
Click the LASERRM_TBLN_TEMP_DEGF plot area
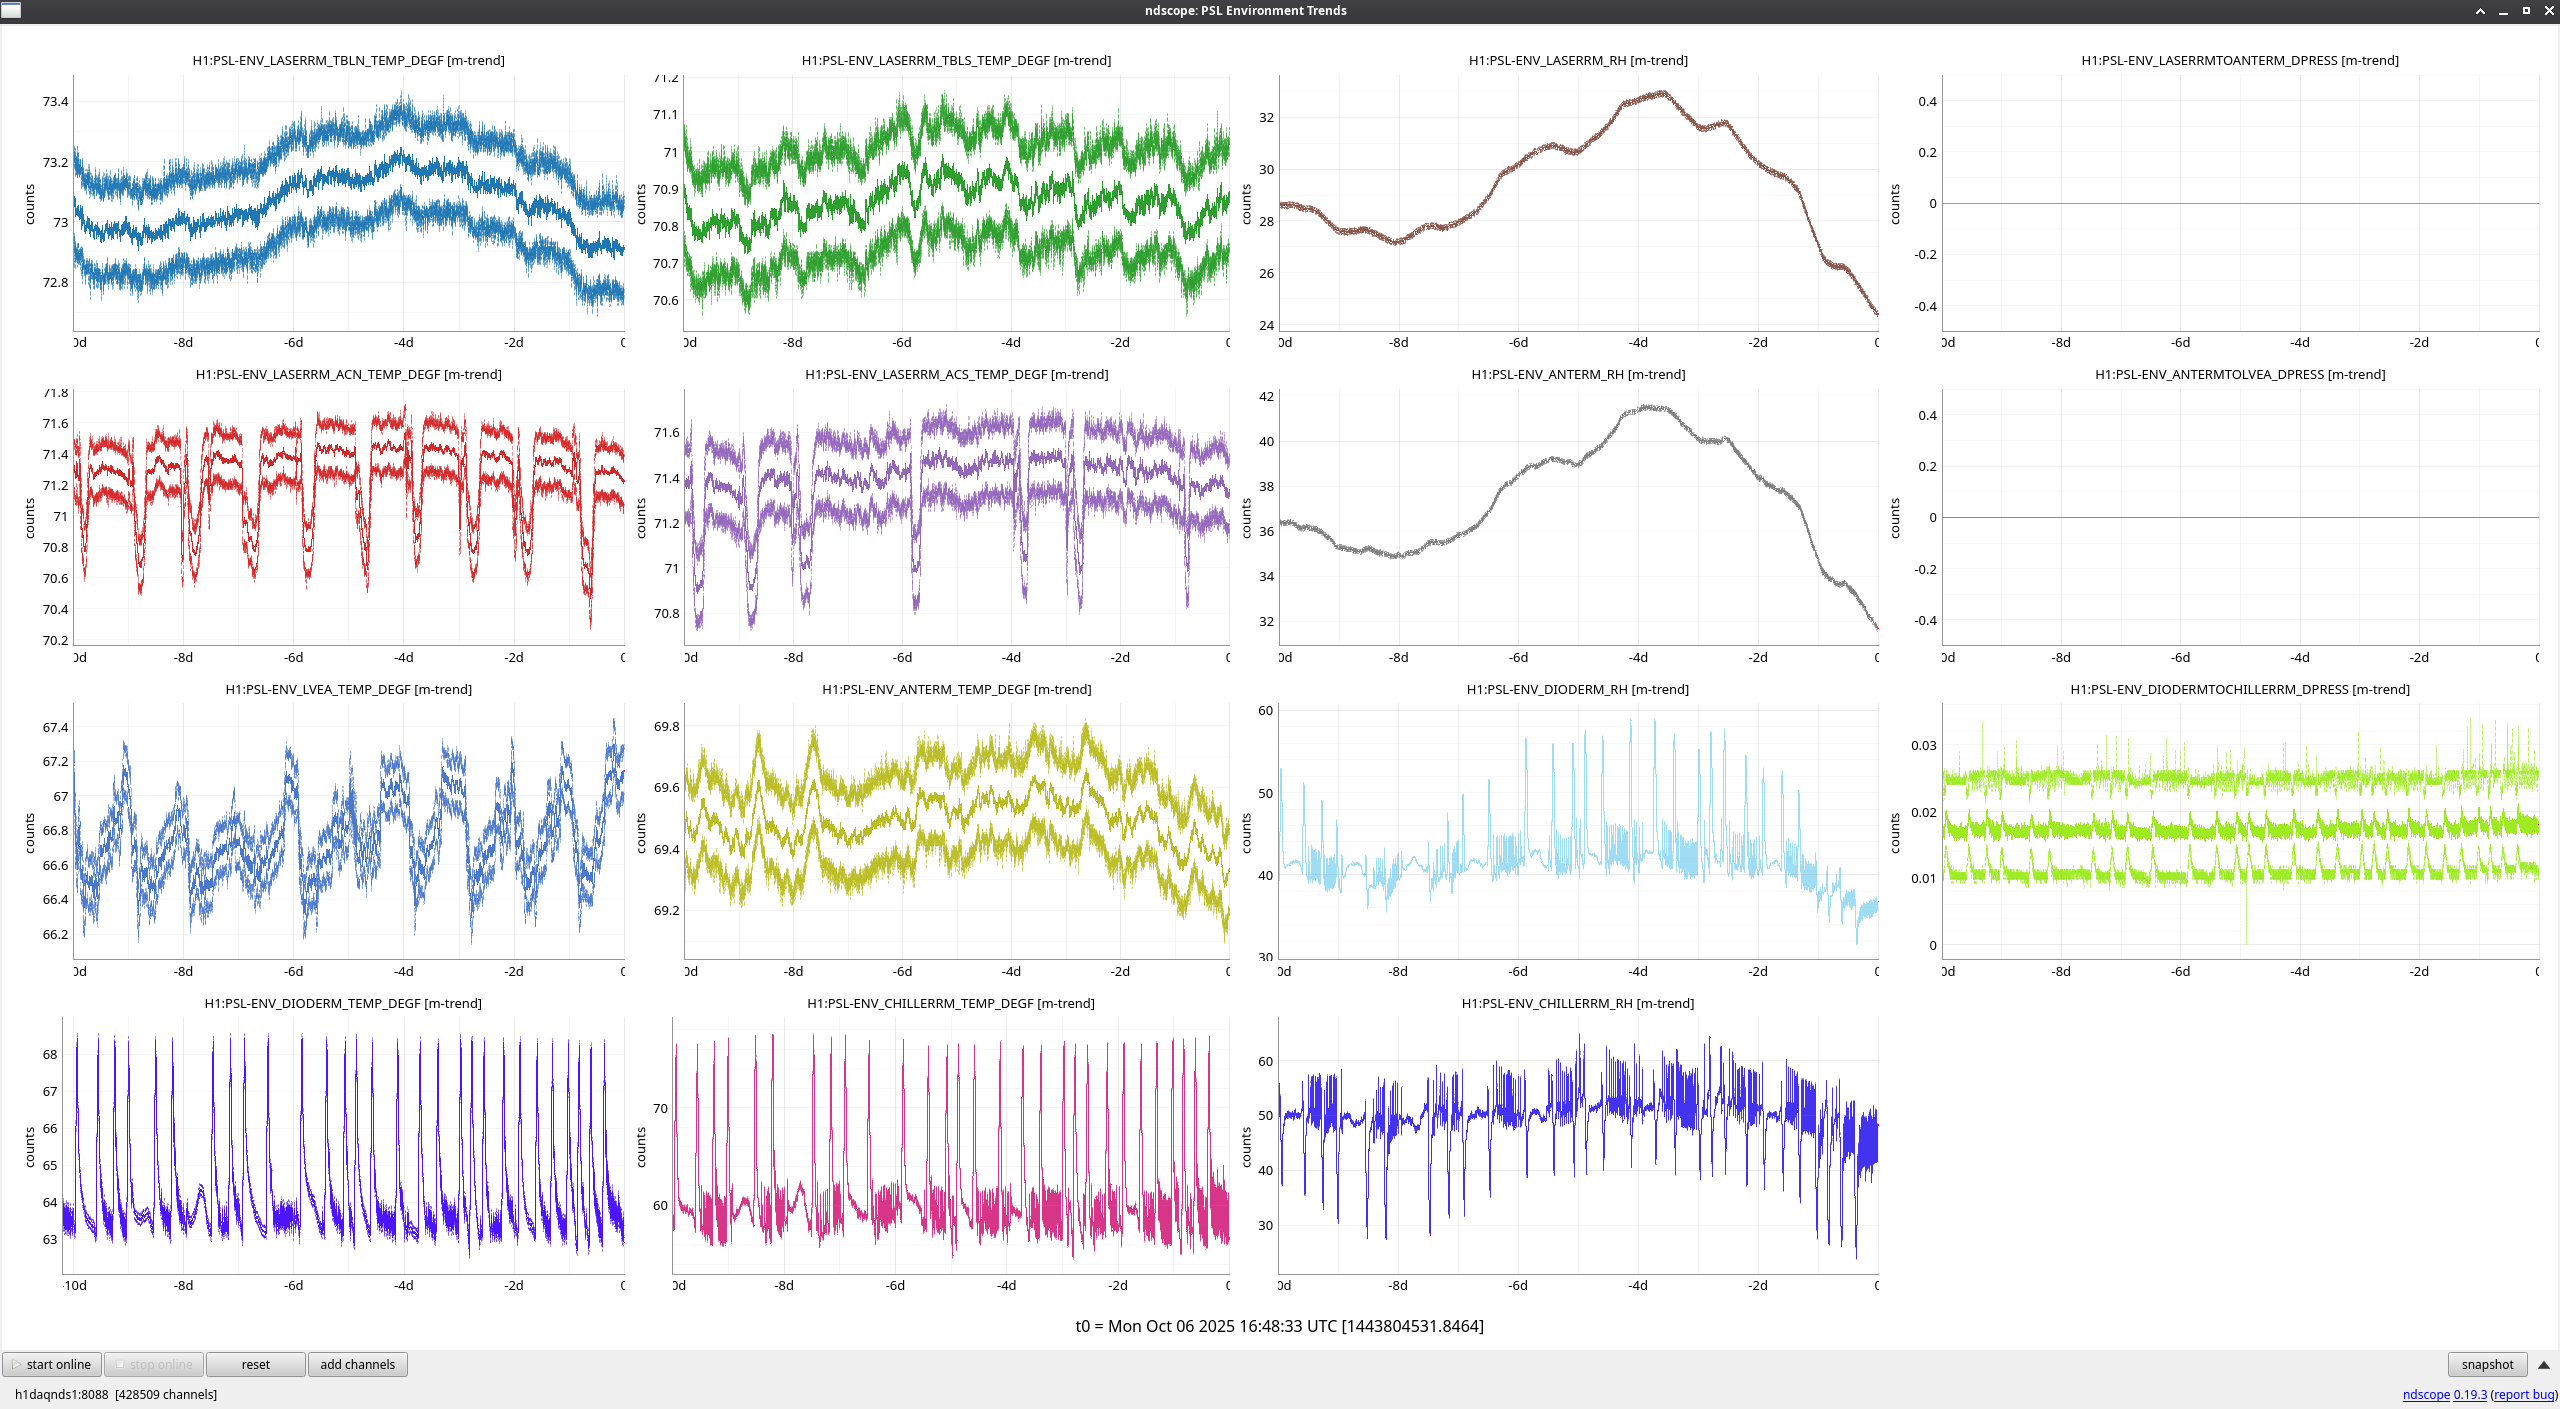tap(348, 205)
